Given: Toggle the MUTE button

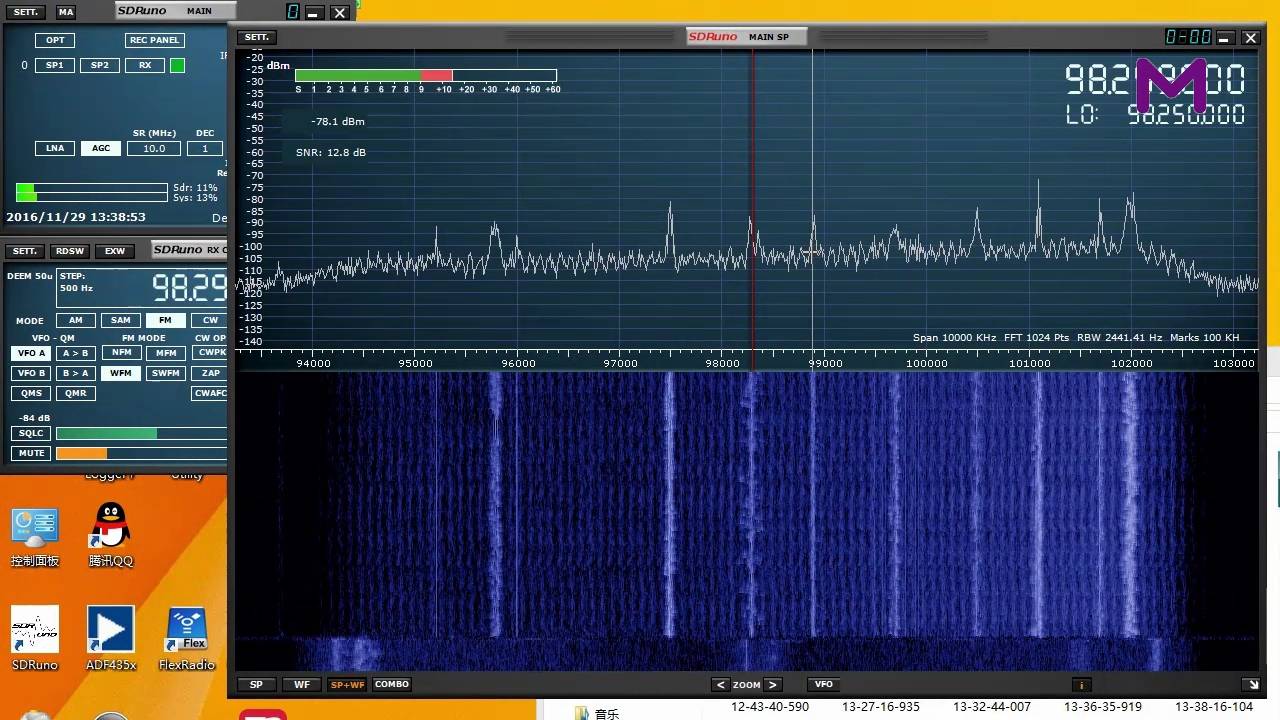Looking at the screenshot, I should click(x=31, y=453).
